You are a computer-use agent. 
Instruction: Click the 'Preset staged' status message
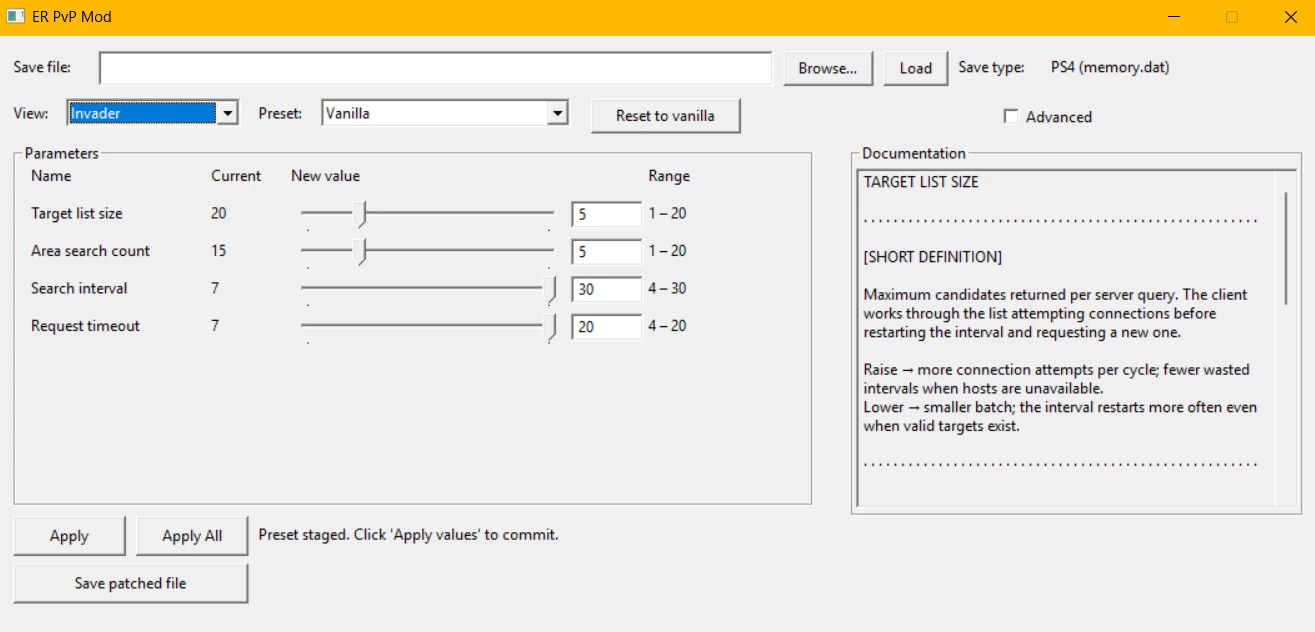coord(408,535)
